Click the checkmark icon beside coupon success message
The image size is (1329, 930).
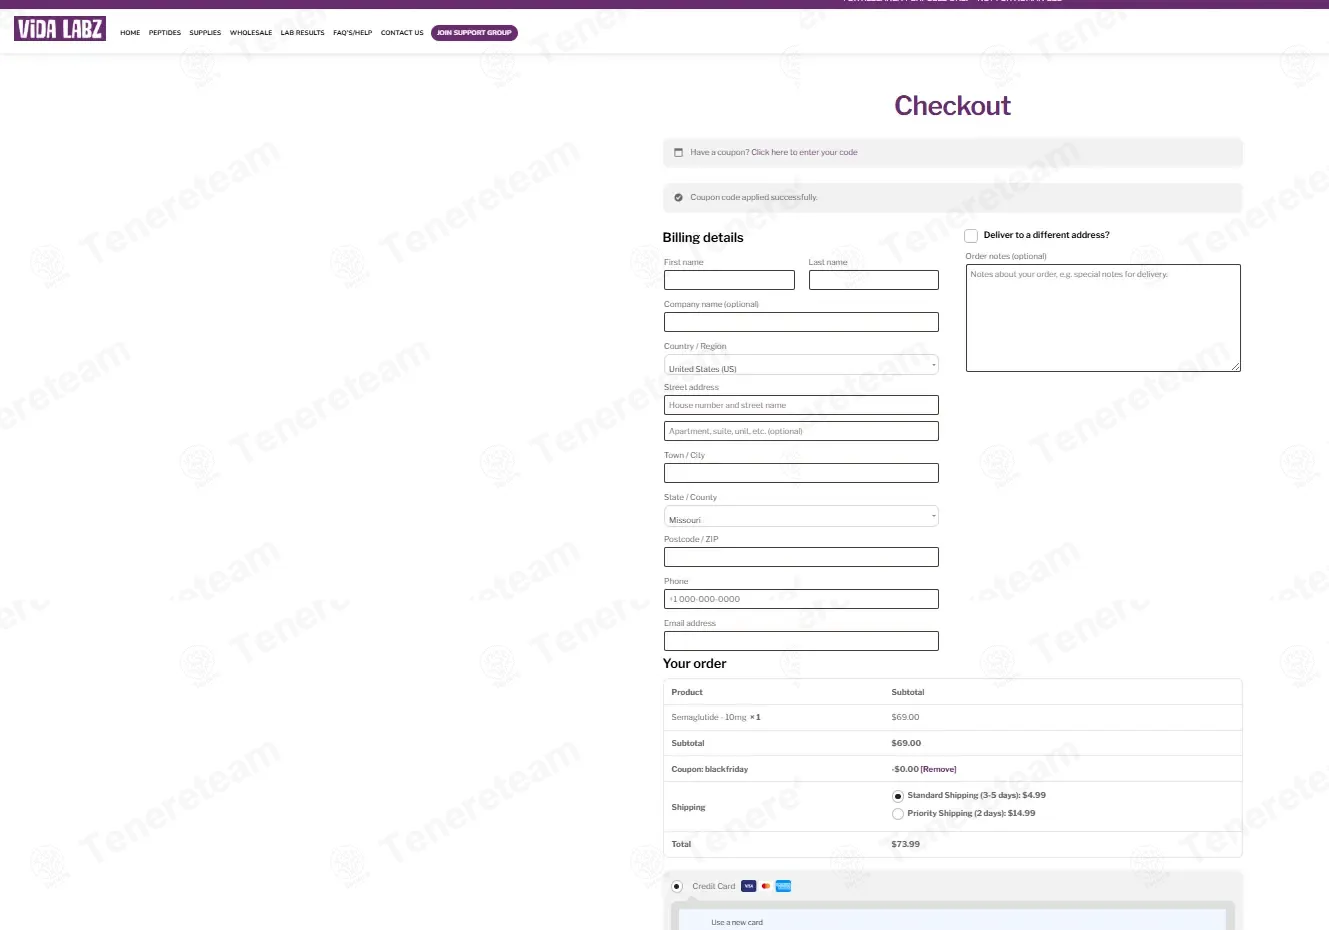pos(676,197)
